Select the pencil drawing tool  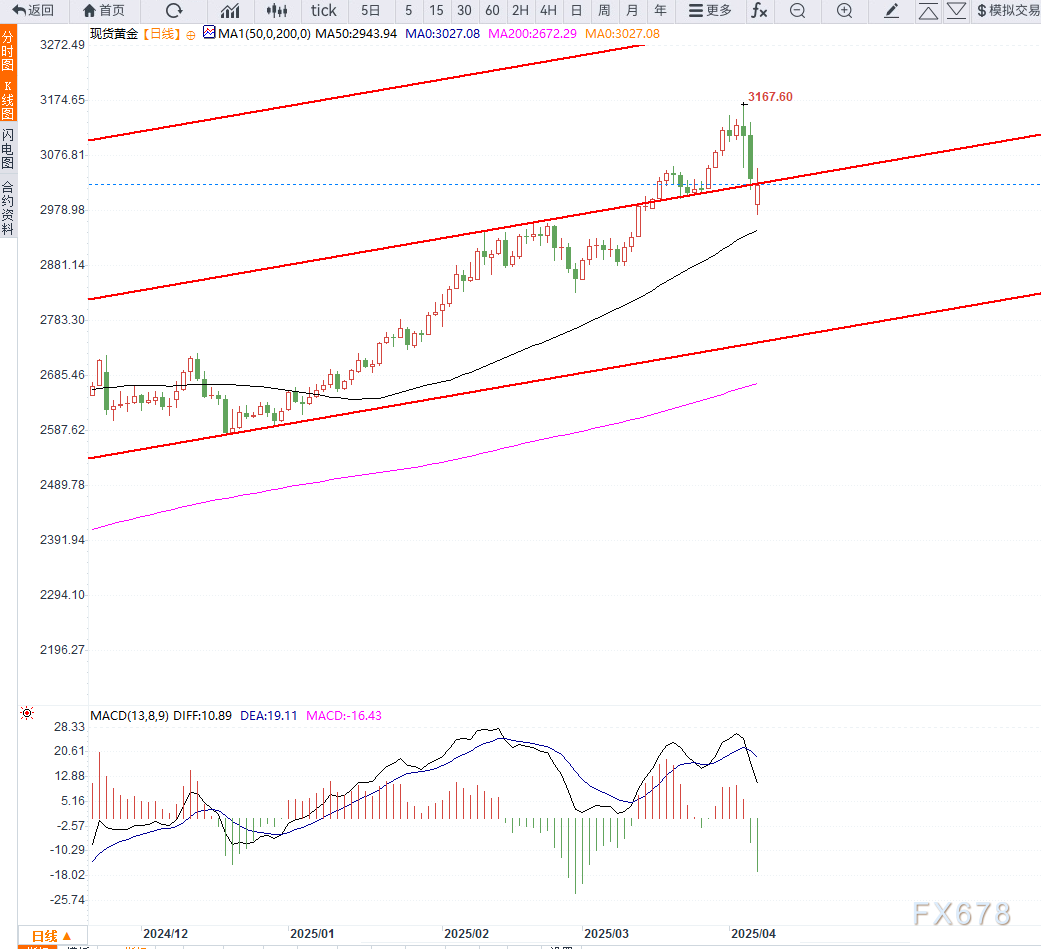(x=892, y=11)
